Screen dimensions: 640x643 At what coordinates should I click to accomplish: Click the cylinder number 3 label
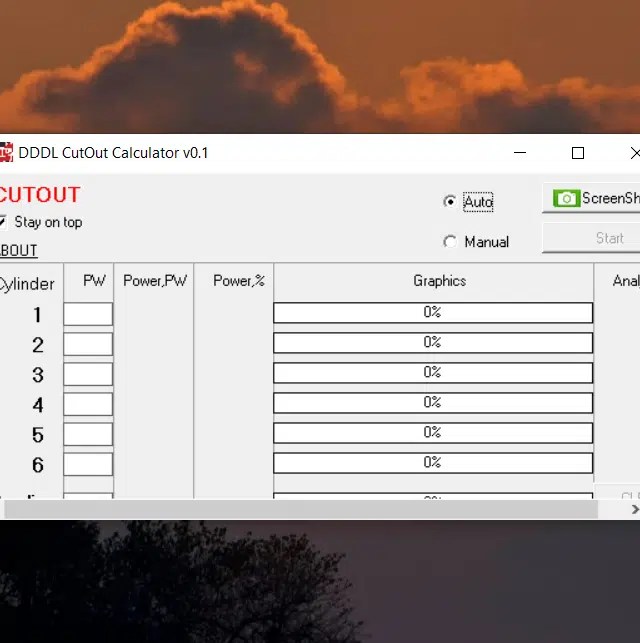tap(38, 375)
